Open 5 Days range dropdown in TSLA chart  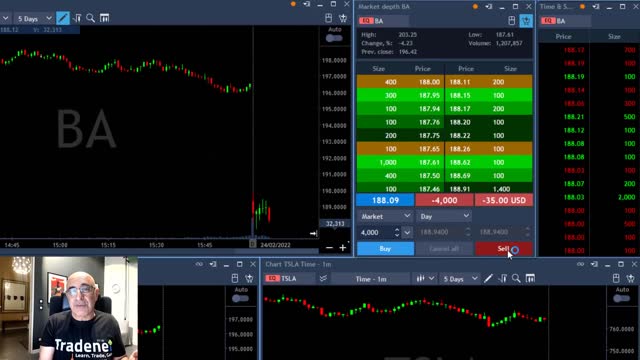click(x=460, y=279)
